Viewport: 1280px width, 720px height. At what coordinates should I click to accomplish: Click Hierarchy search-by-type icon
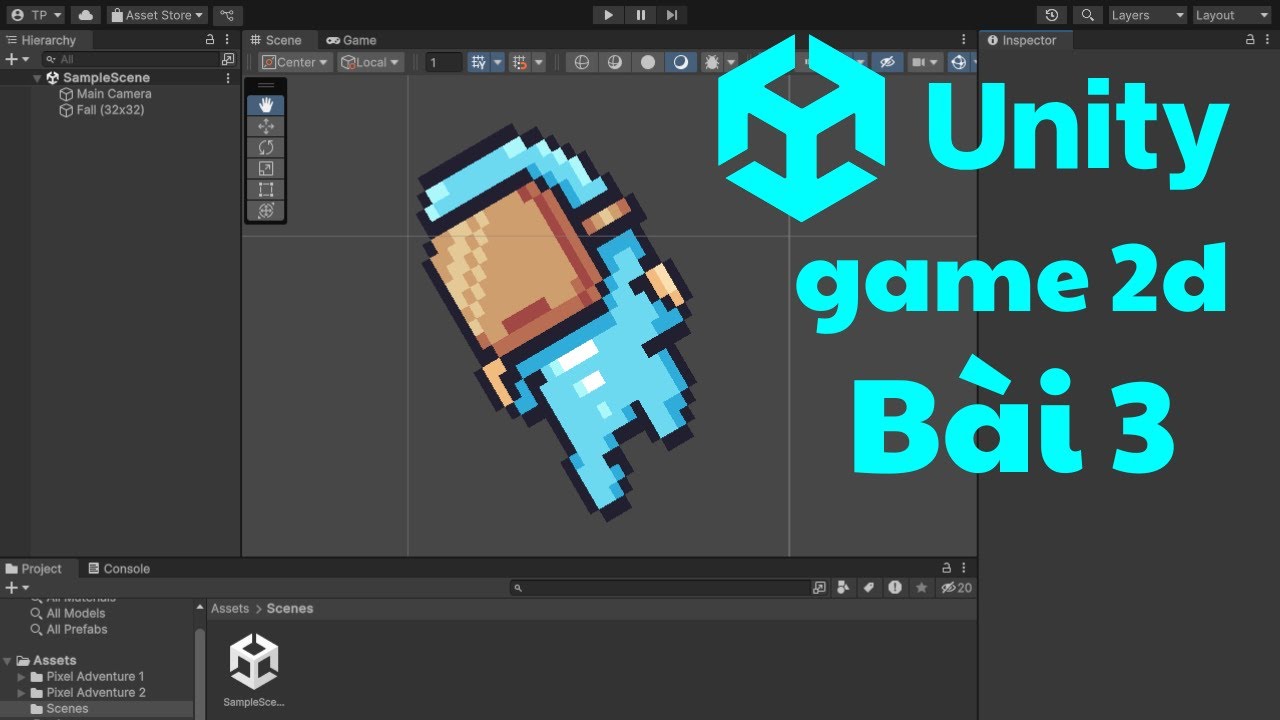[227, 59]
